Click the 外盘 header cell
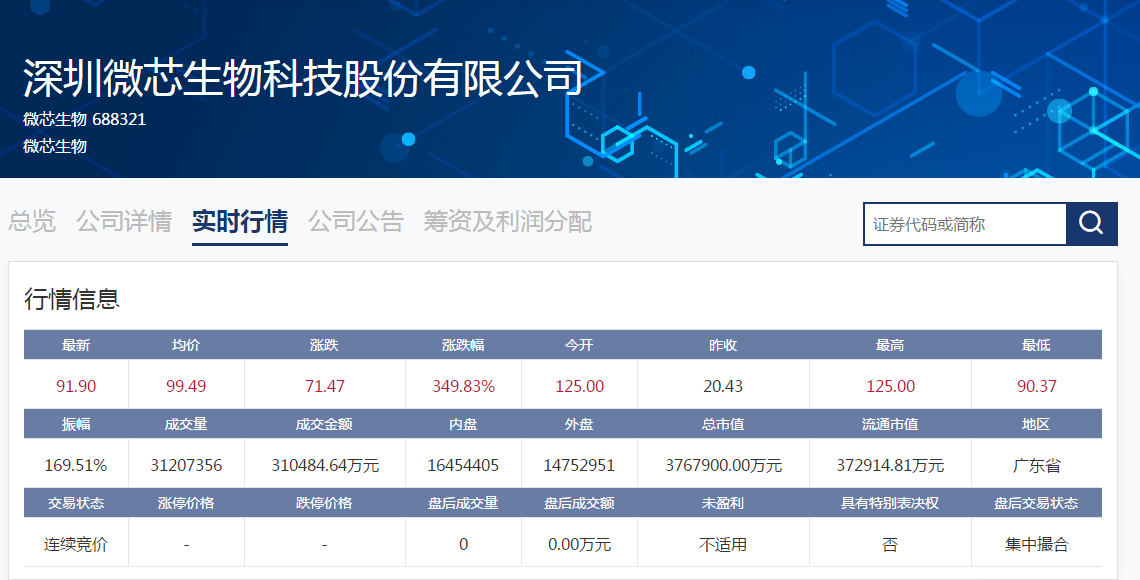 tap(579, 424)
